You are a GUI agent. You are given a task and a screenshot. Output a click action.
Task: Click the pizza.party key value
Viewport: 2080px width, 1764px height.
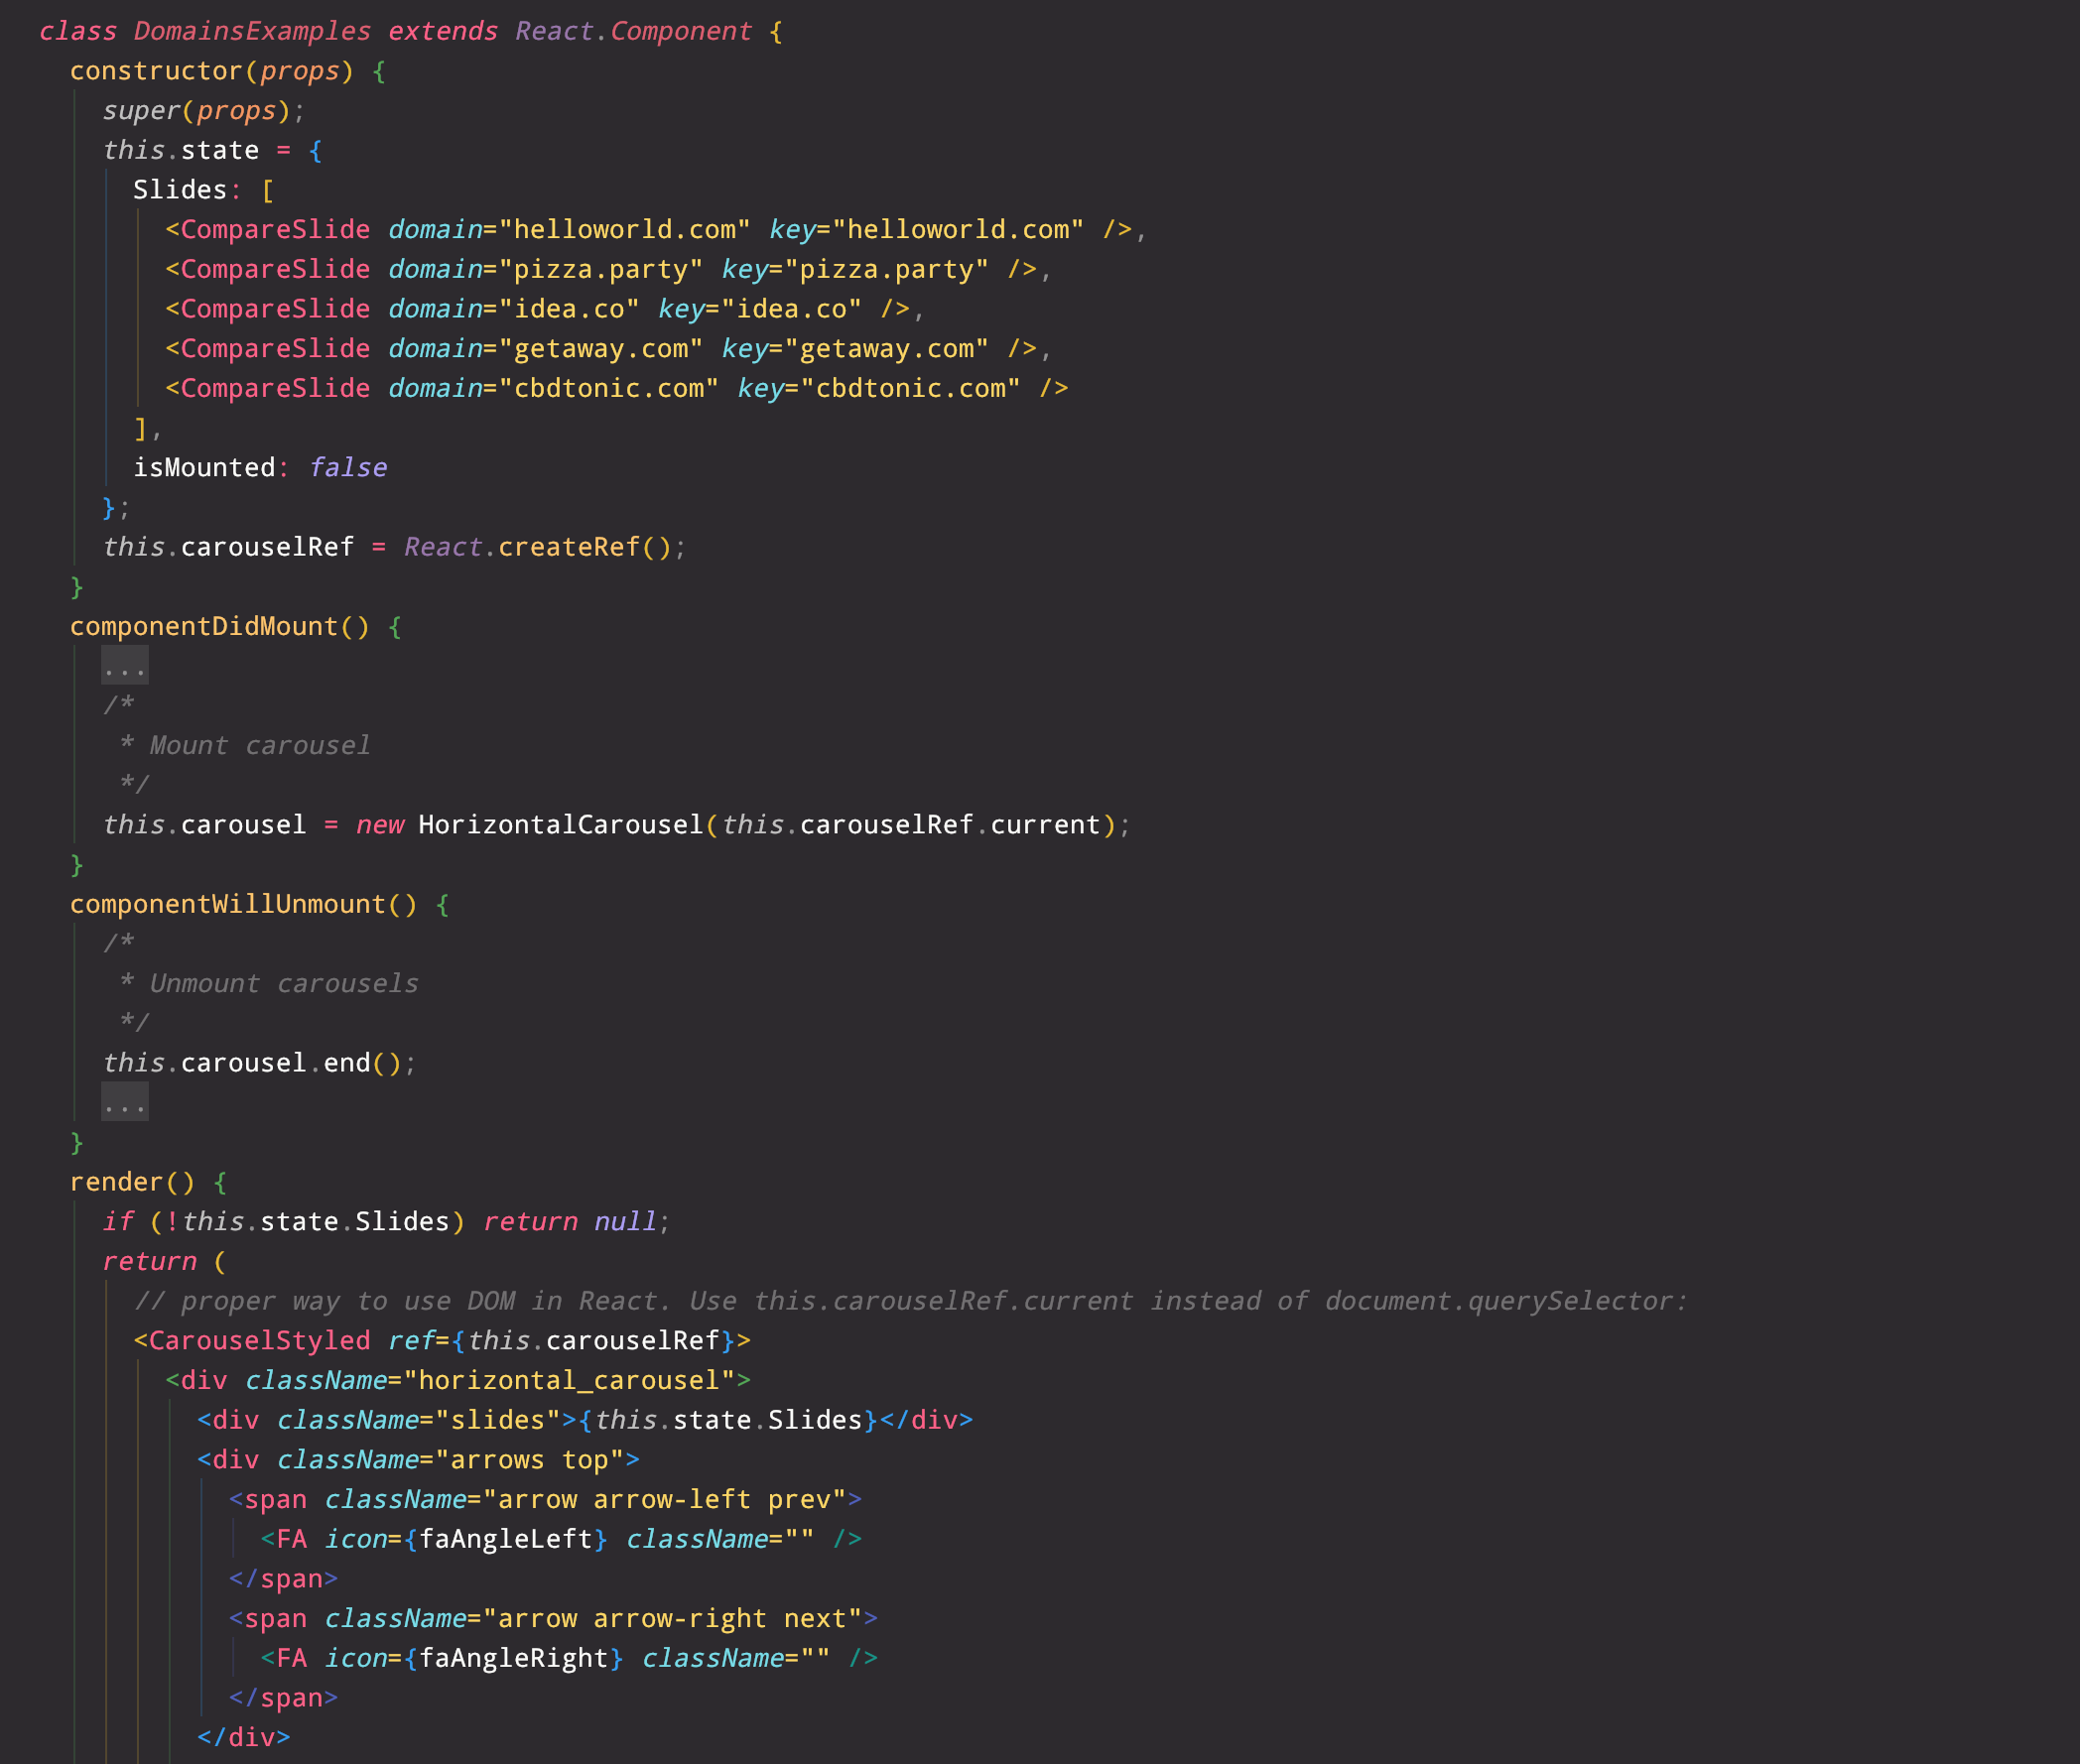pyautogui.click(x=886, y=270)
